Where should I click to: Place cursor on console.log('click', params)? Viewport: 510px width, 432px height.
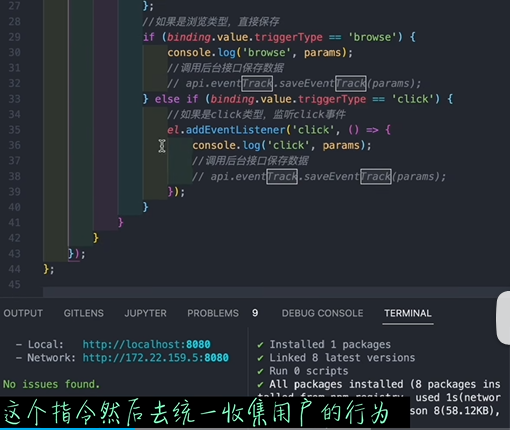point(282,145)
